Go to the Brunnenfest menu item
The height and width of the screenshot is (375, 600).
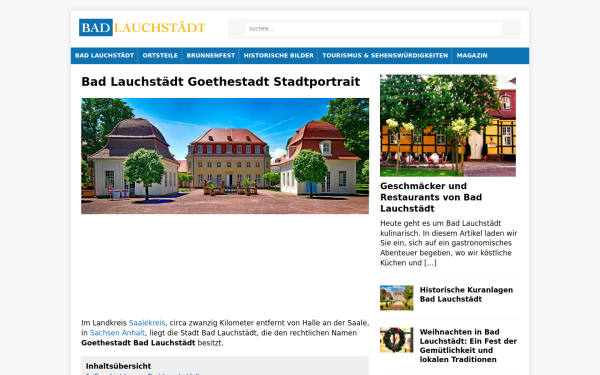(x=210, y=55)
